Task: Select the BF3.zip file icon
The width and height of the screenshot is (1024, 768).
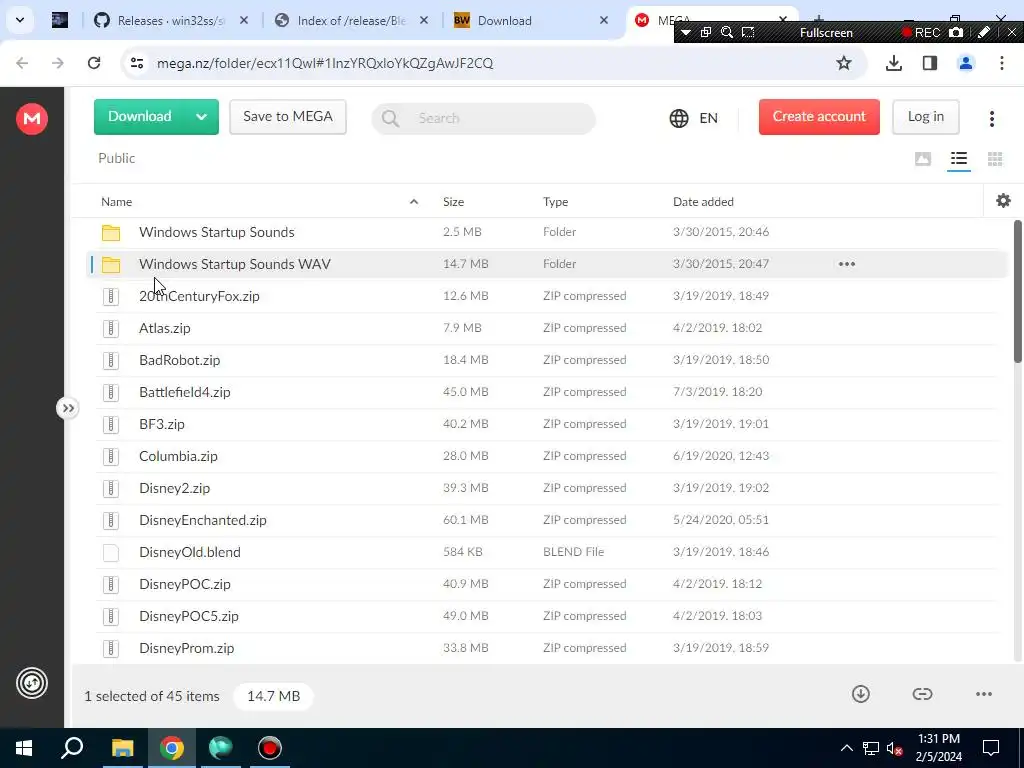Action: pos(111,424)
